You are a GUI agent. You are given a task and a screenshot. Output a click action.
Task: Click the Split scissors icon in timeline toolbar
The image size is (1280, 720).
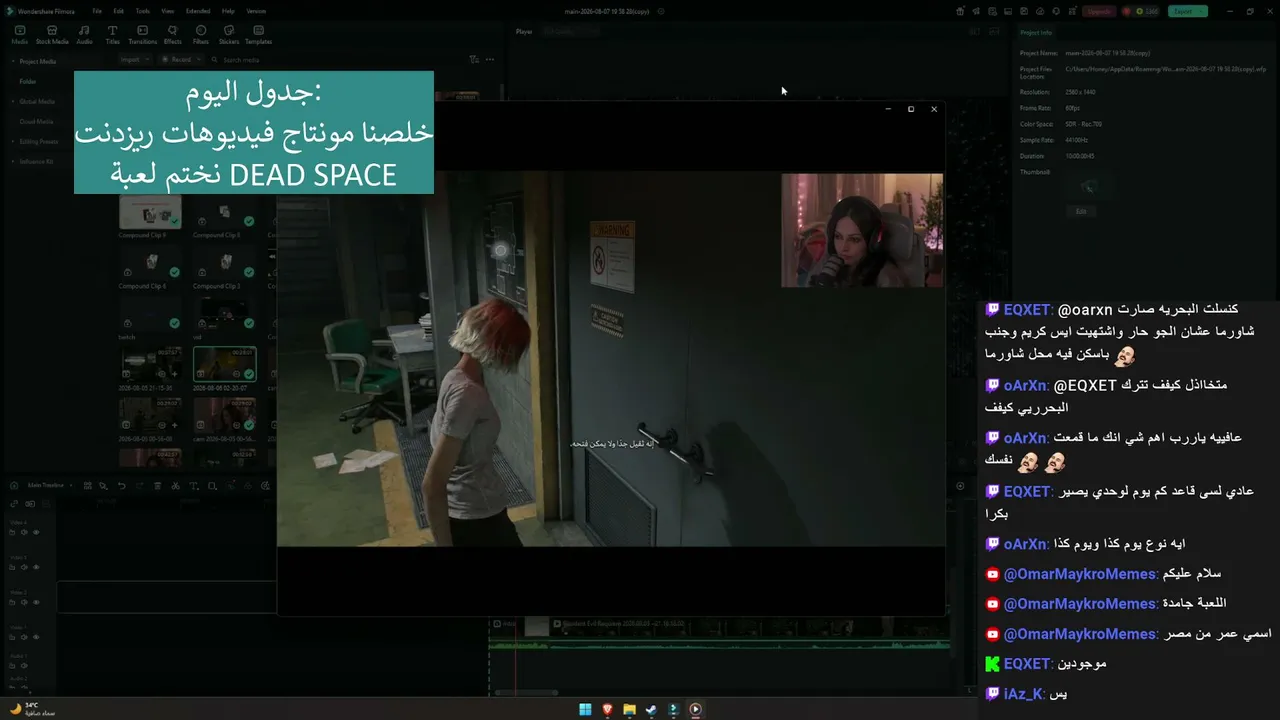[175, 486]
